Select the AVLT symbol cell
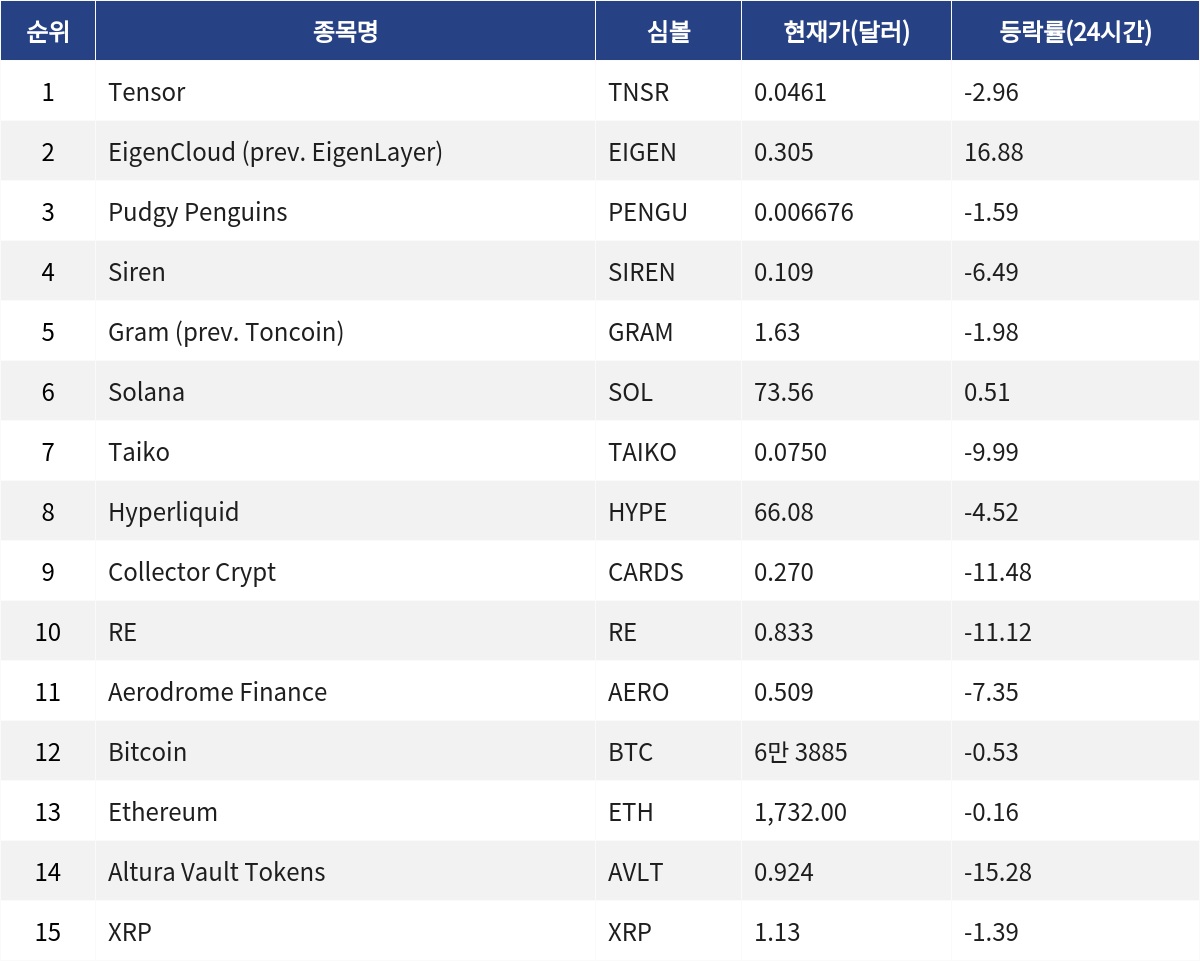This screenshot has width=1200, height=961. (668, 872)
